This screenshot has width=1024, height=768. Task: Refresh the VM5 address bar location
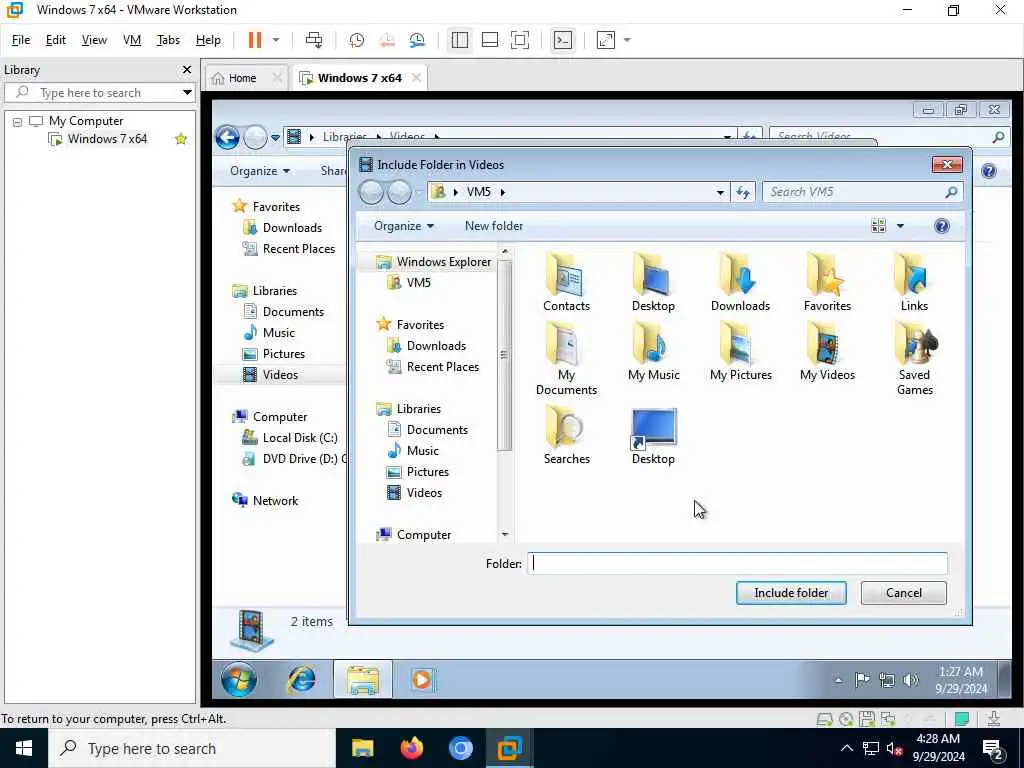click(x=743, y=192)
